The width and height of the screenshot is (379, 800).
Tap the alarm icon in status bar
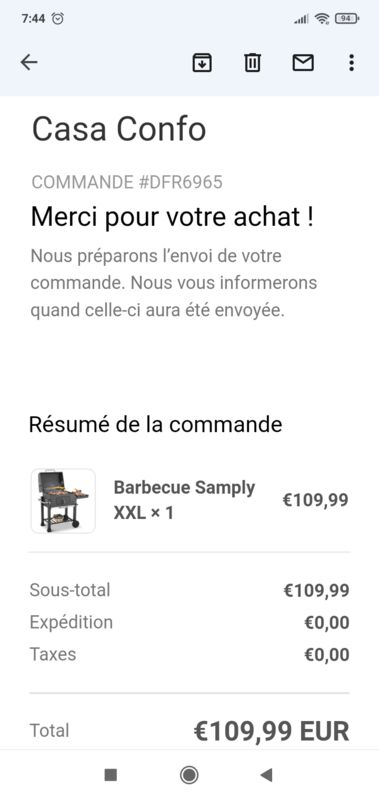point(59,19)
